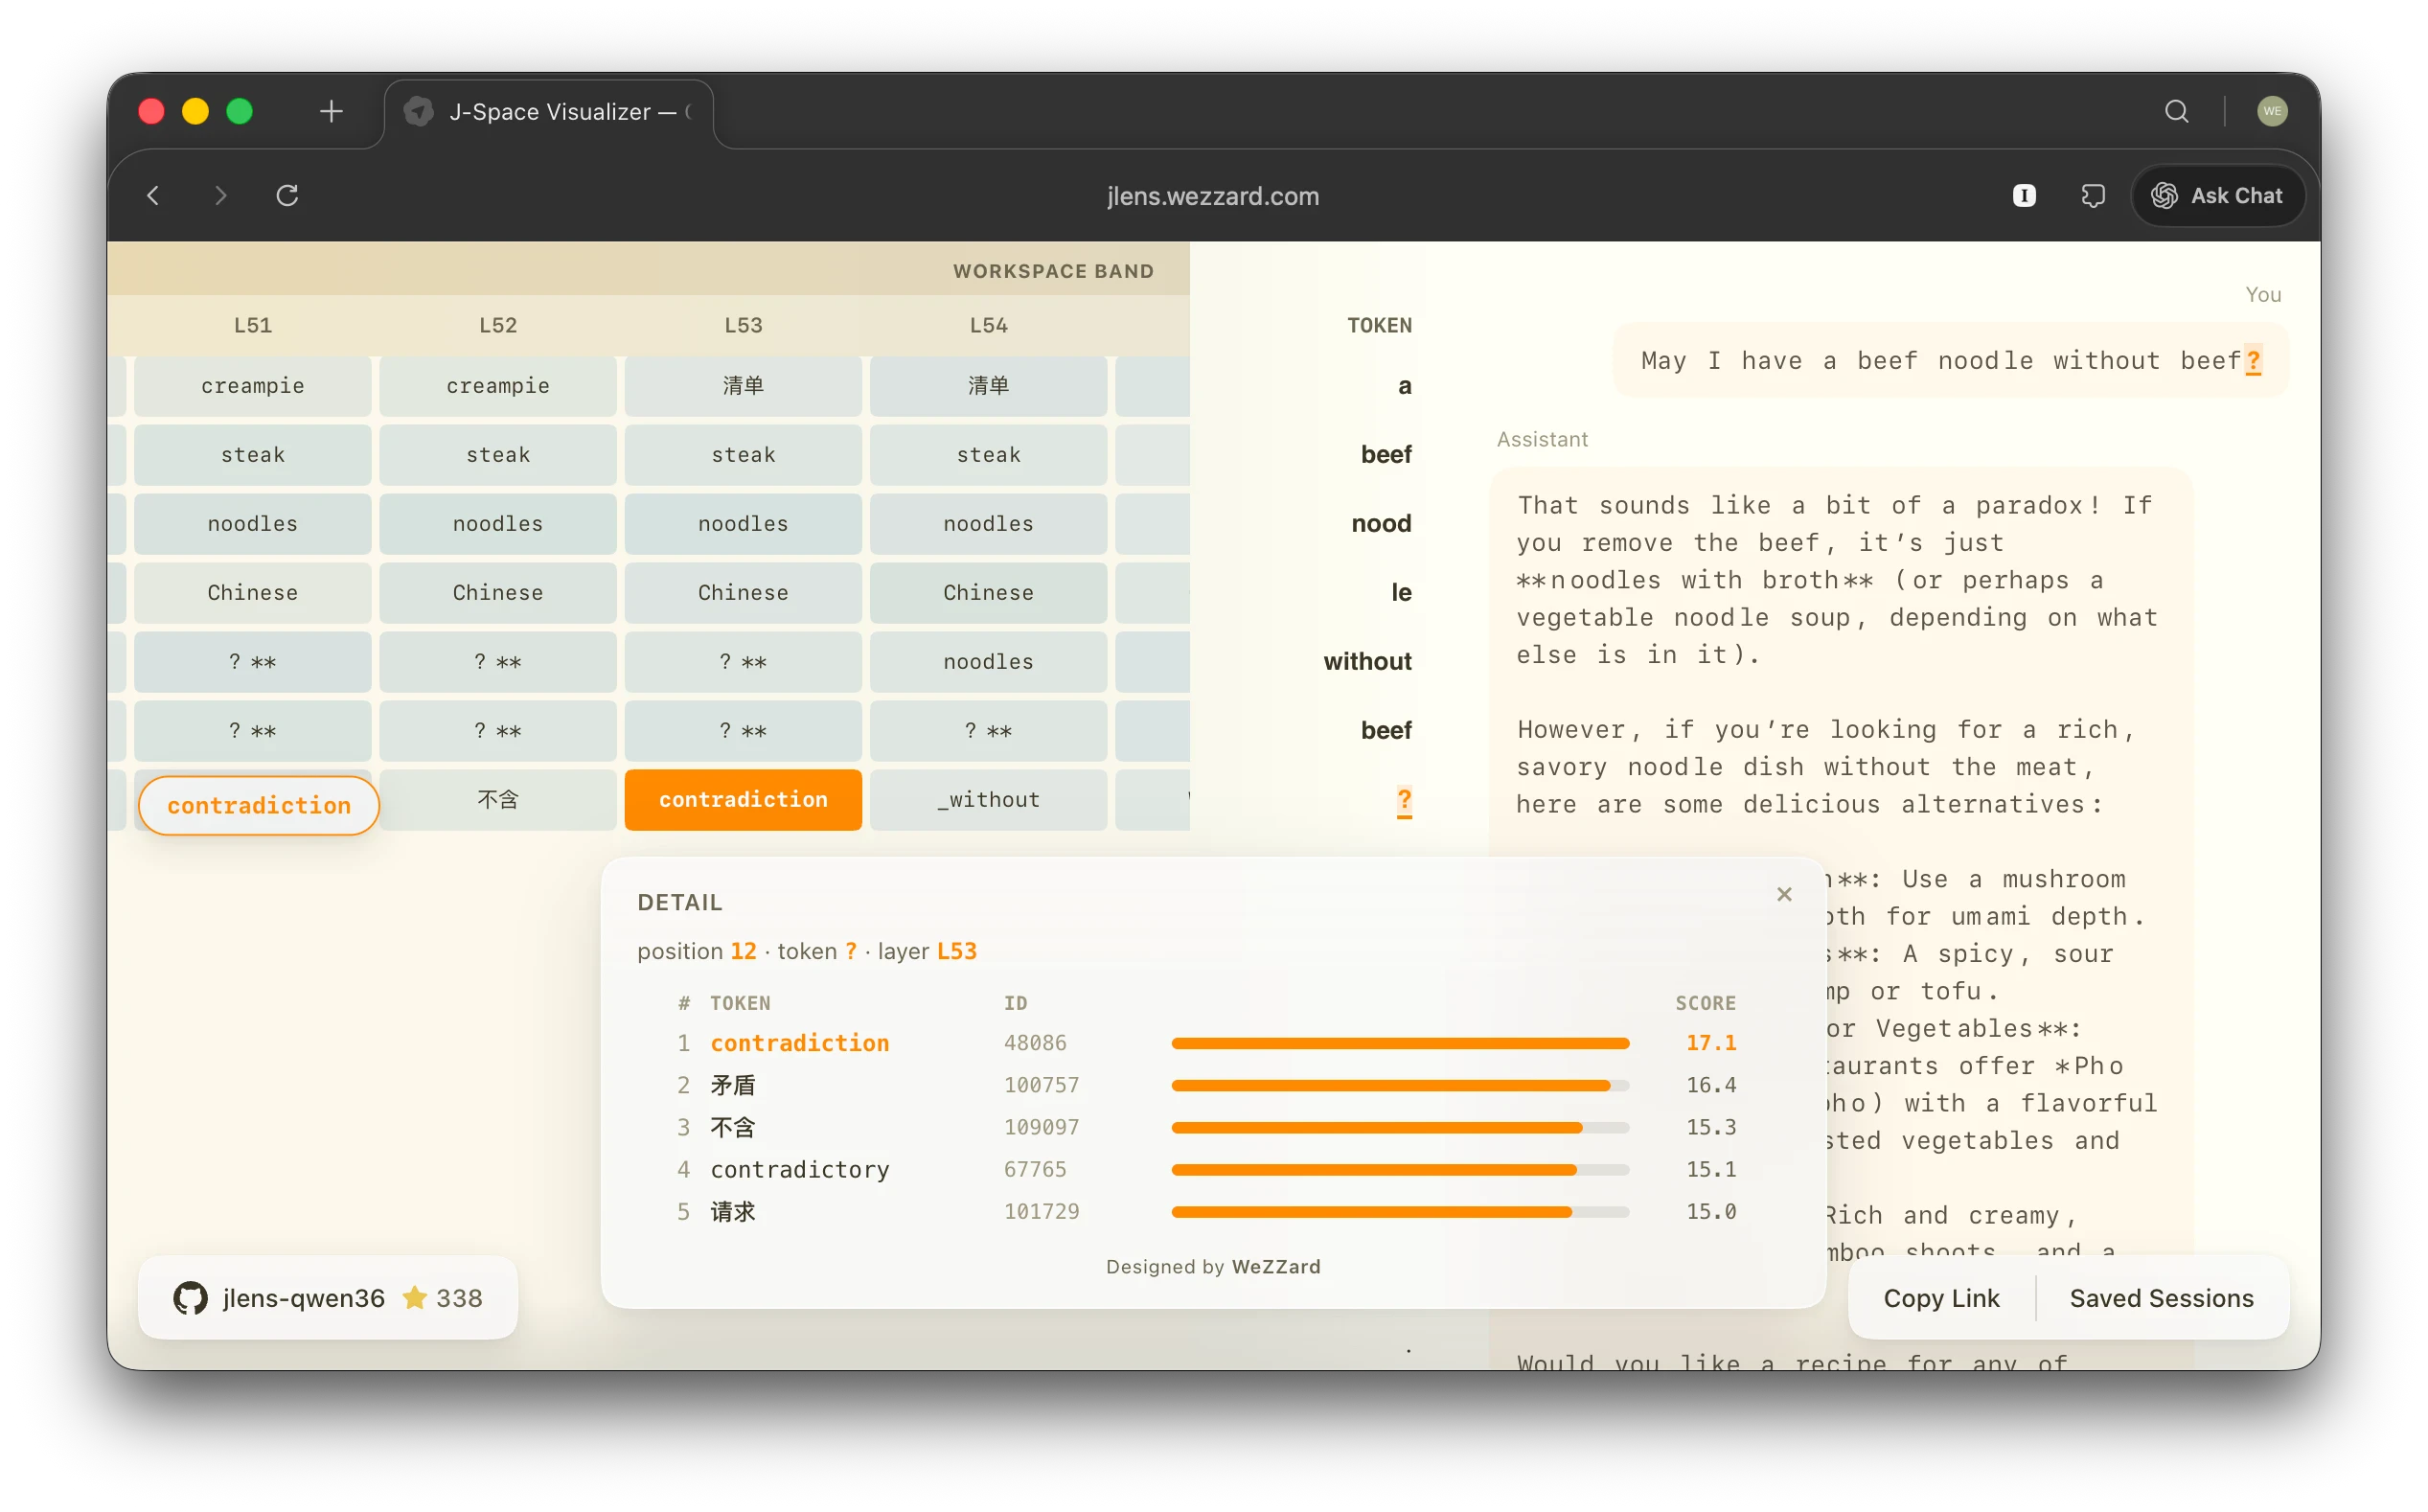Open the chat bubble sidebar icon

pyautogui.click(x=2092, y=196)
